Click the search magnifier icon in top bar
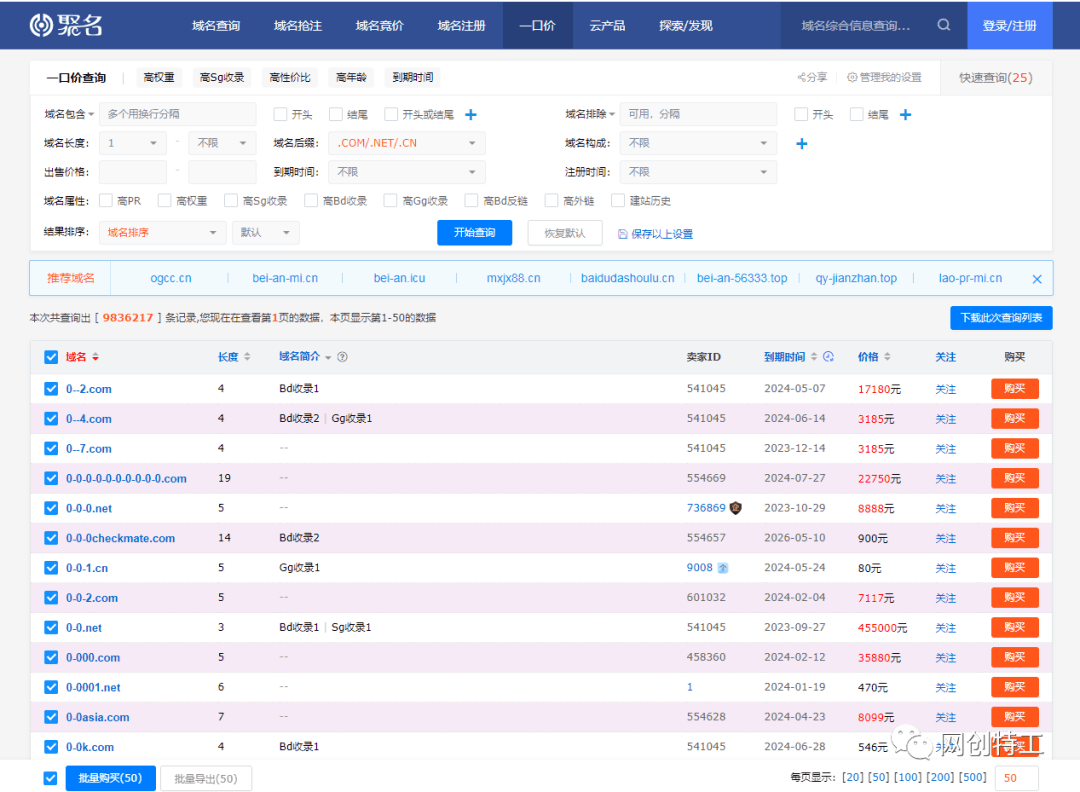This screenshot has width=1080, height=792. pyautogui.click(x=943, y=25)
